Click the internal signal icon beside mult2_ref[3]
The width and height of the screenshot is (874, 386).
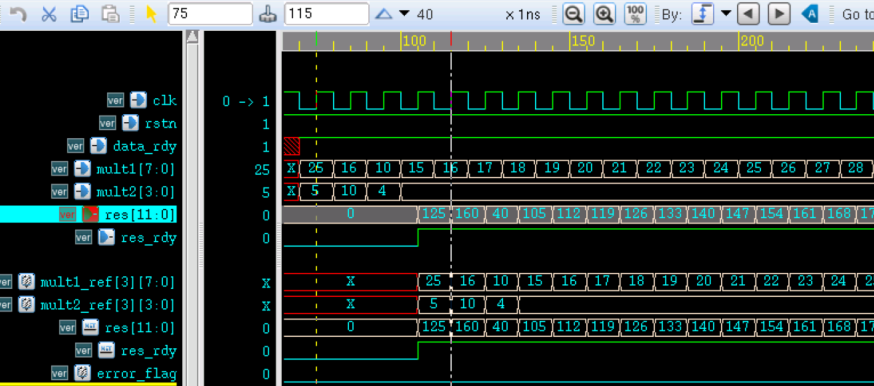(26, 305)
